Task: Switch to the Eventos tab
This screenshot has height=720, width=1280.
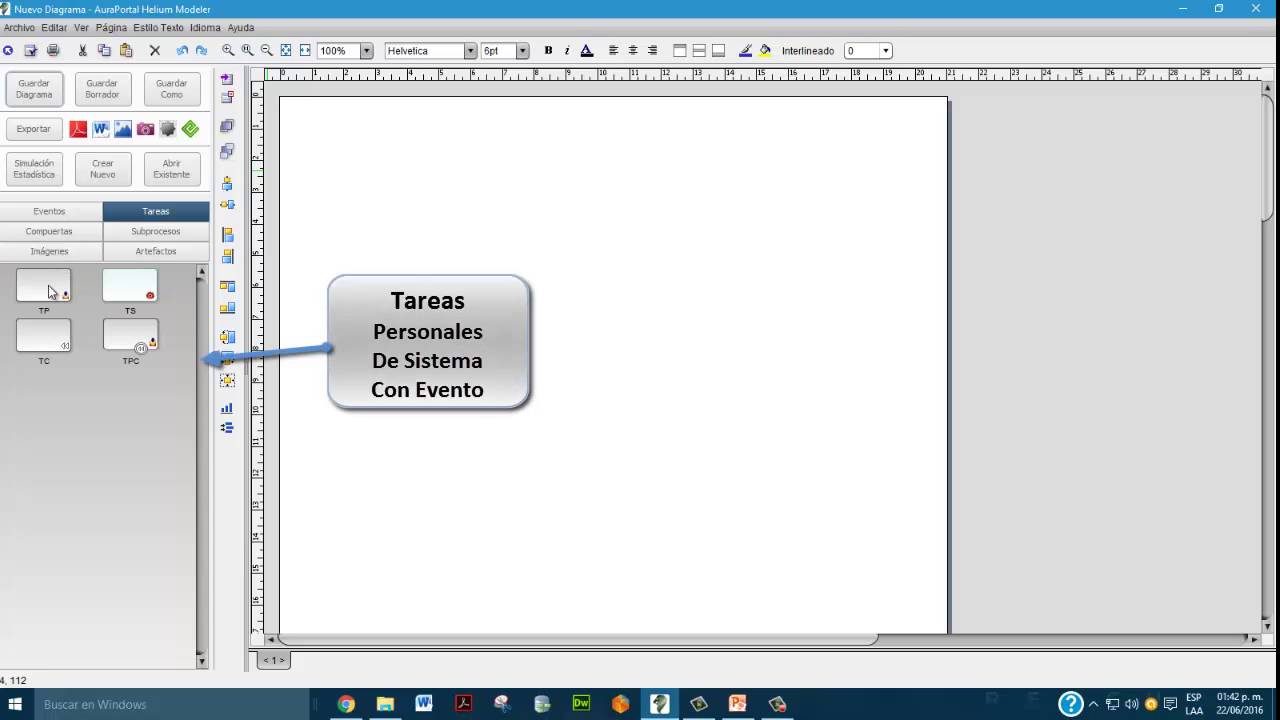Action: (49, 211)
